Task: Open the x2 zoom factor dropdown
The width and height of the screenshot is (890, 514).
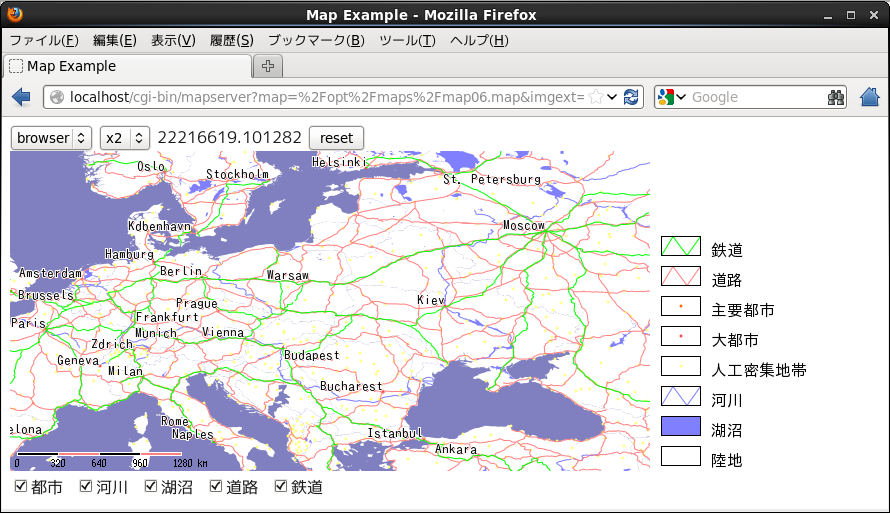Action: click(x=124, y=137)
